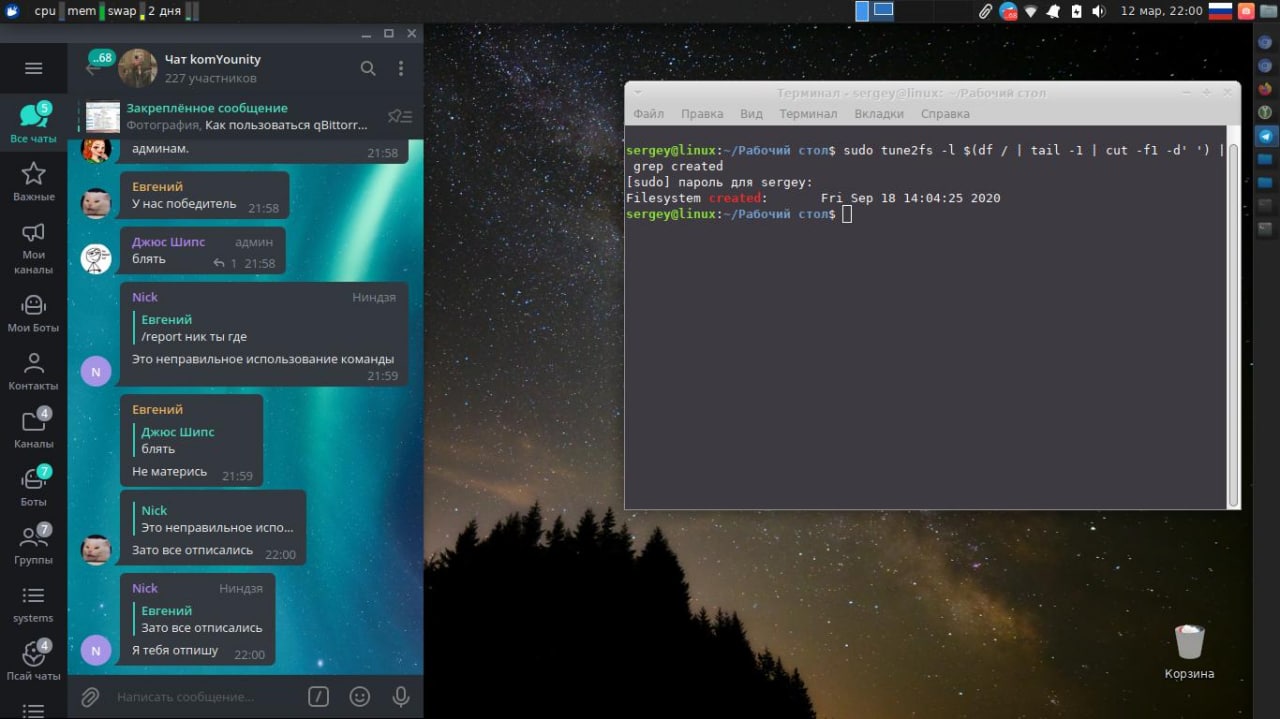Switch to the first workspace in the pager
Viewport: 1280px width, 719px height.
(862, 11)
